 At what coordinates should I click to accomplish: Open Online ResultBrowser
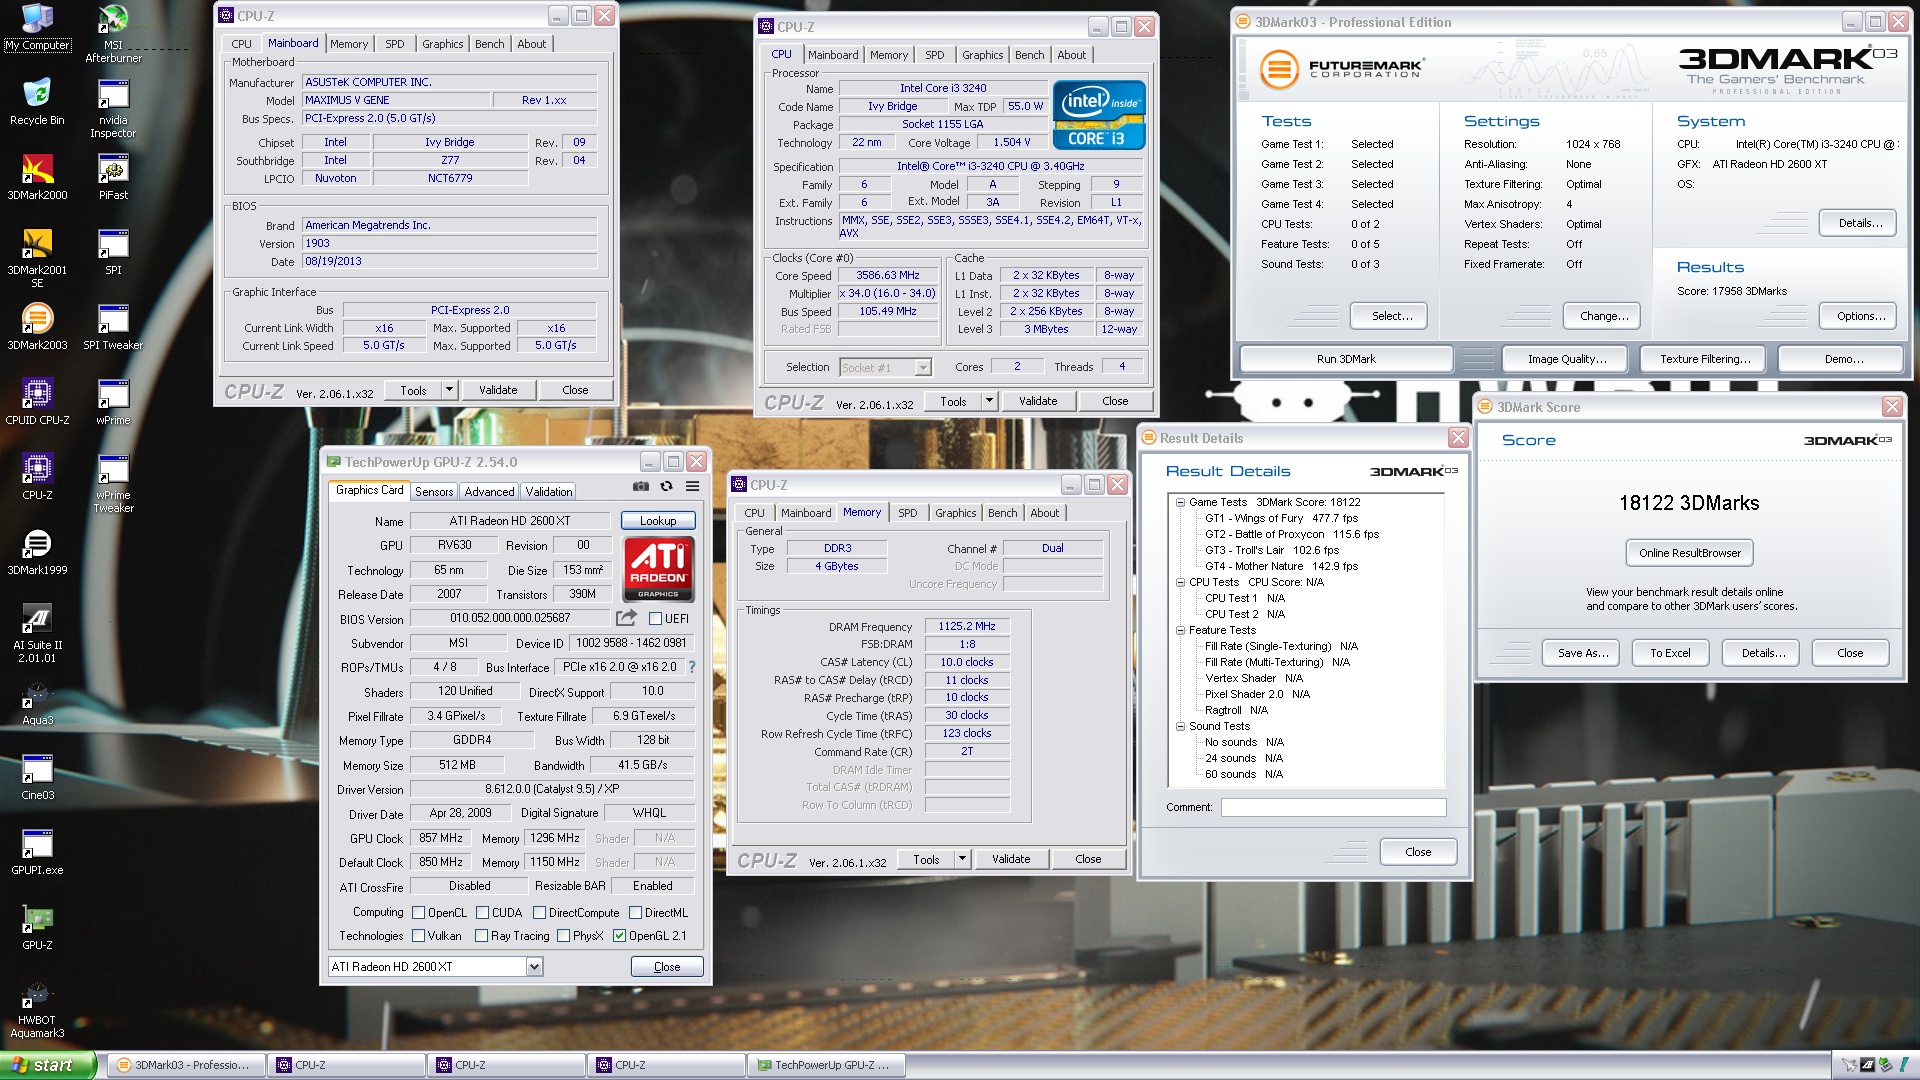pos(1690,553)
